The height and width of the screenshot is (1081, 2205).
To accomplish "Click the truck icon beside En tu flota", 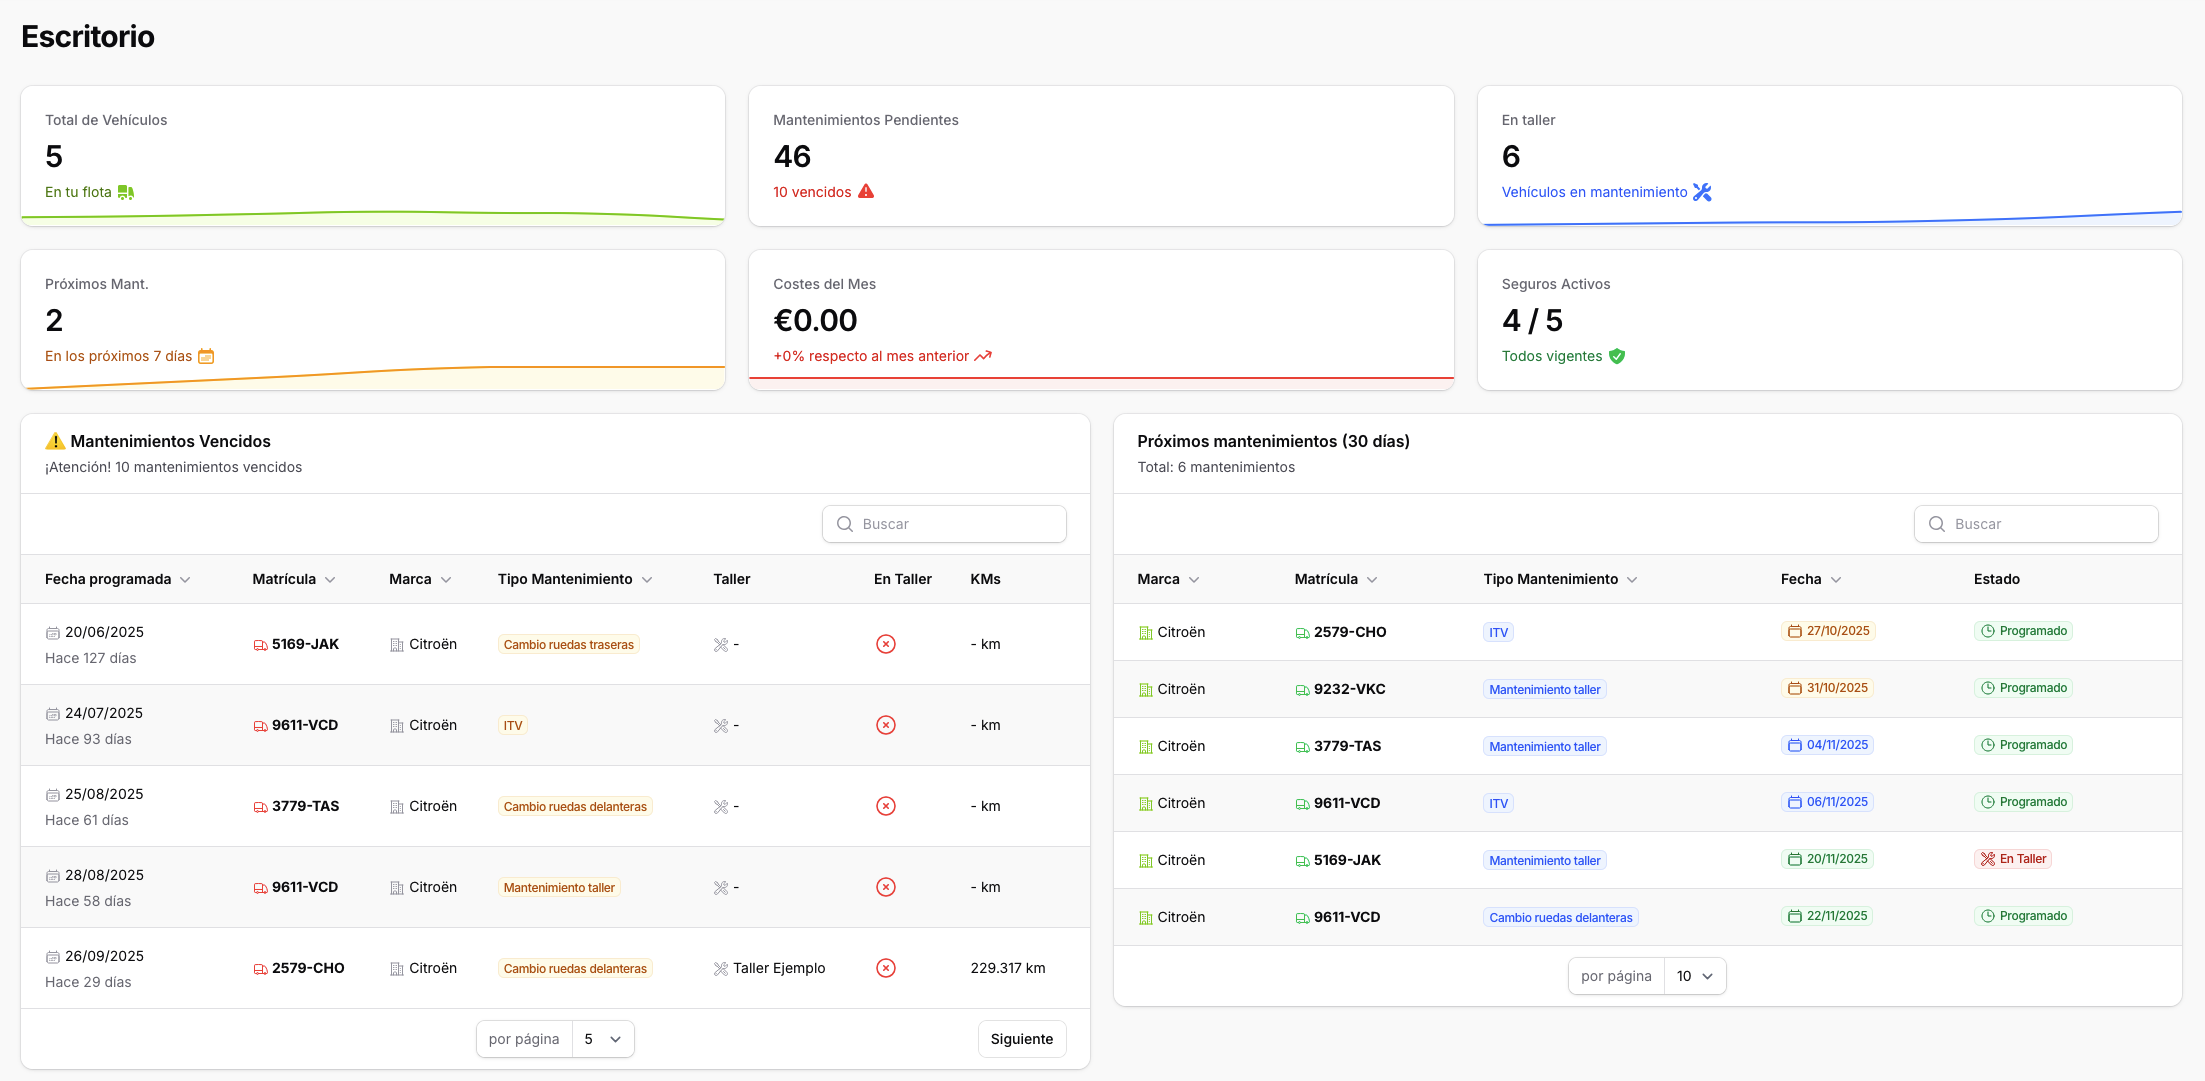I will pyautogui.click(x=126, y=192).
